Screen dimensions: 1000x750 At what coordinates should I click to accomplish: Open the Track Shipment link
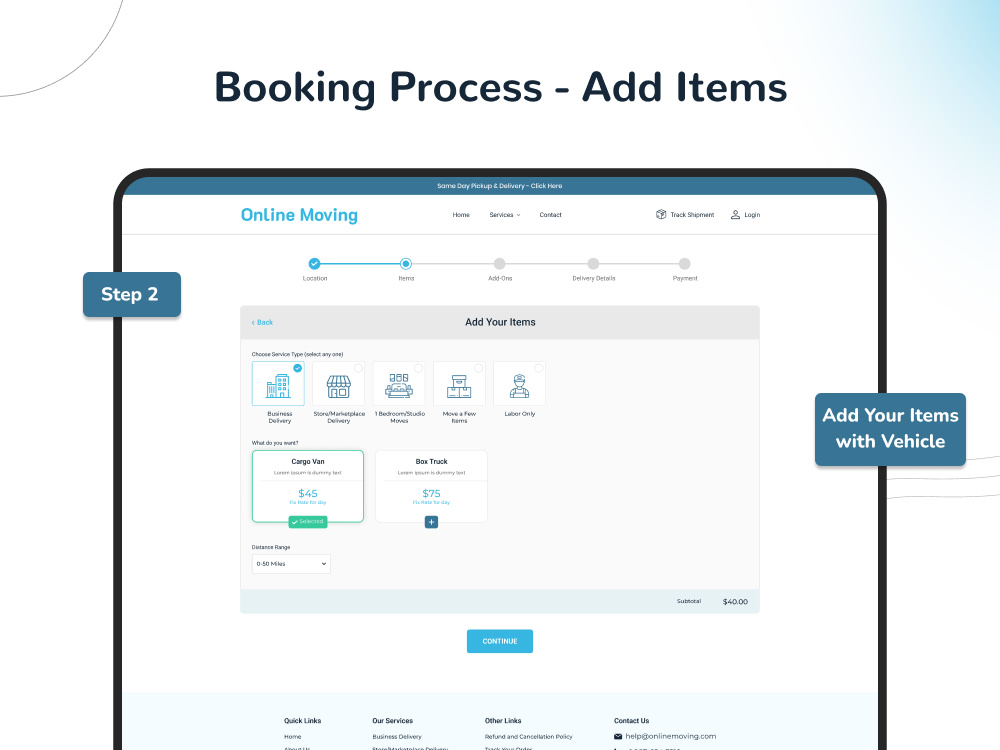(x=692, y=215)
